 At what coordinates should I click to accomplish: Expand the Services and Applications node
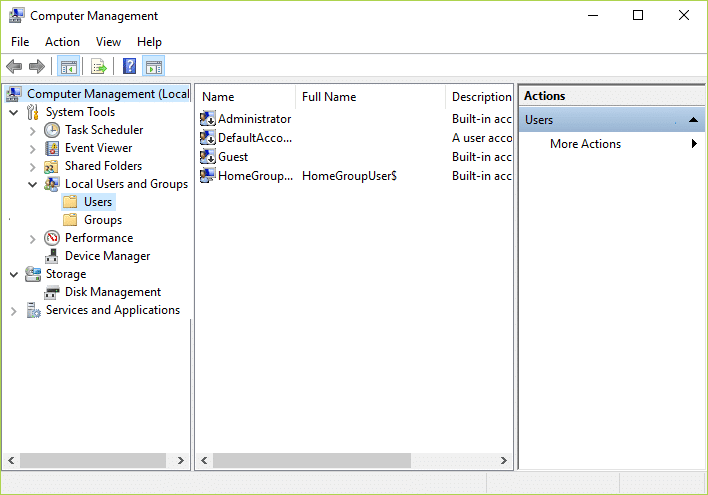[13, 310]
